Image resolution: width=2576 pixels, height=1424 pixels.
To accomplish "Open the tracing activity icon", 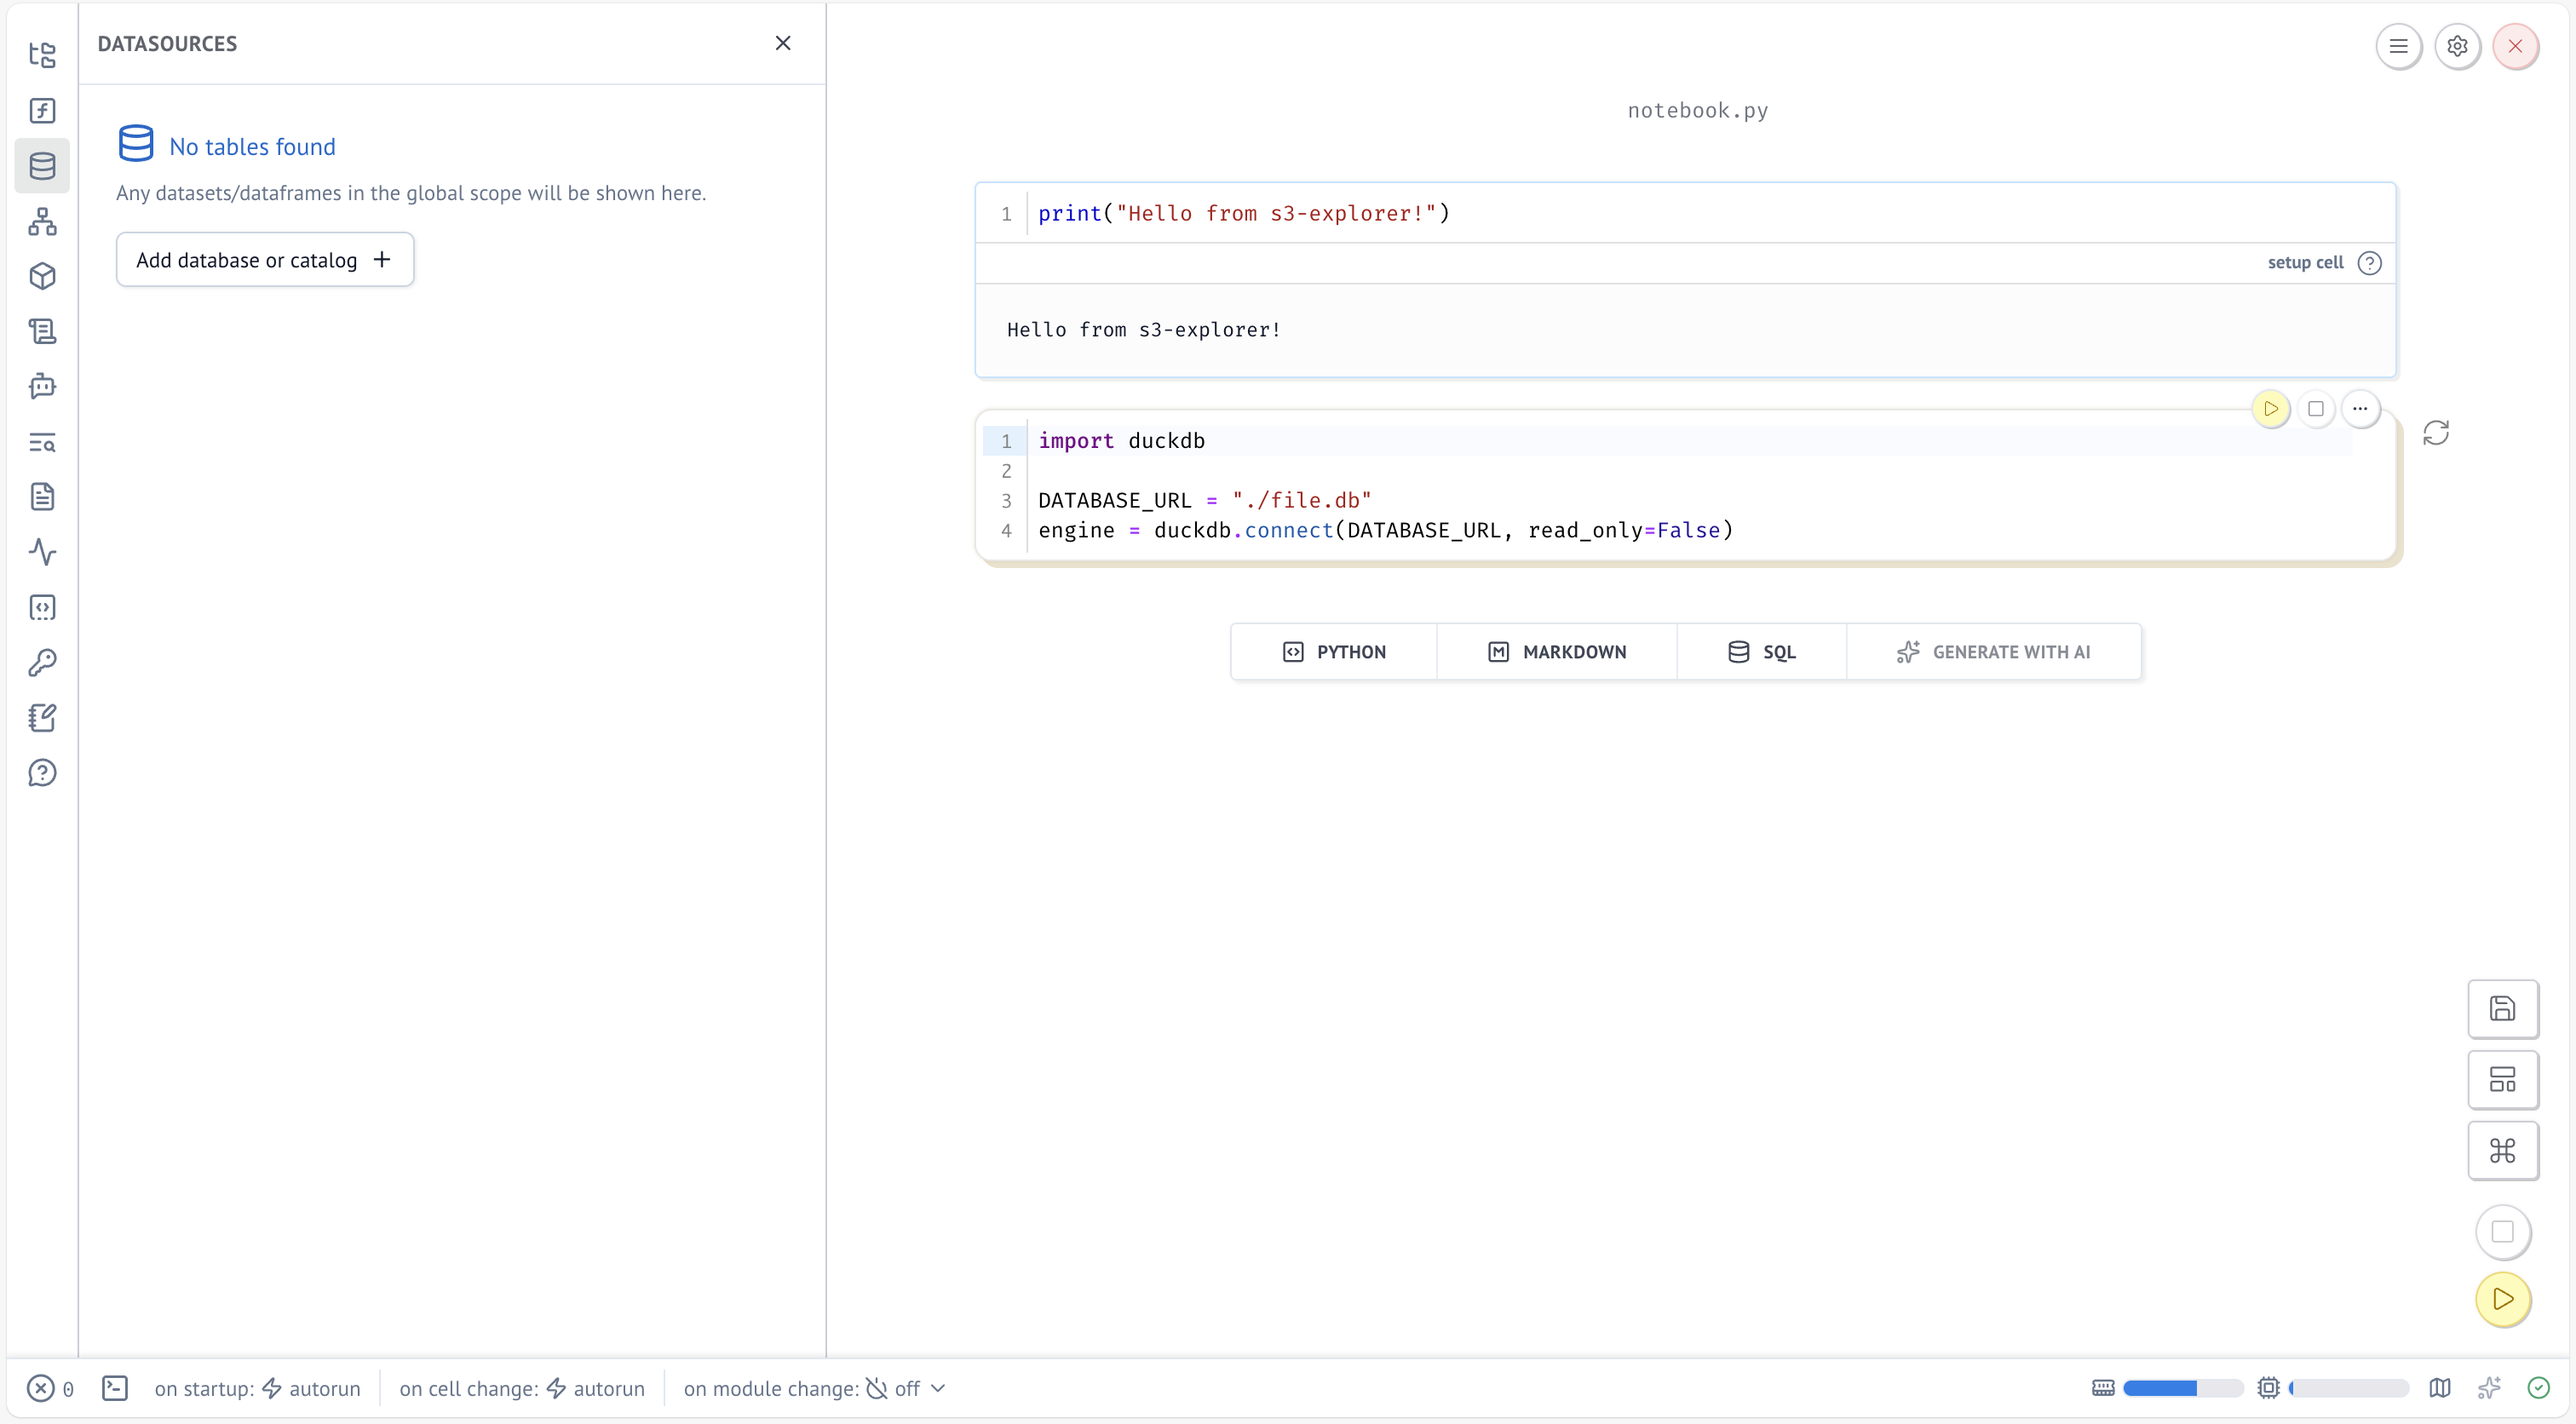I will (42, 552).
